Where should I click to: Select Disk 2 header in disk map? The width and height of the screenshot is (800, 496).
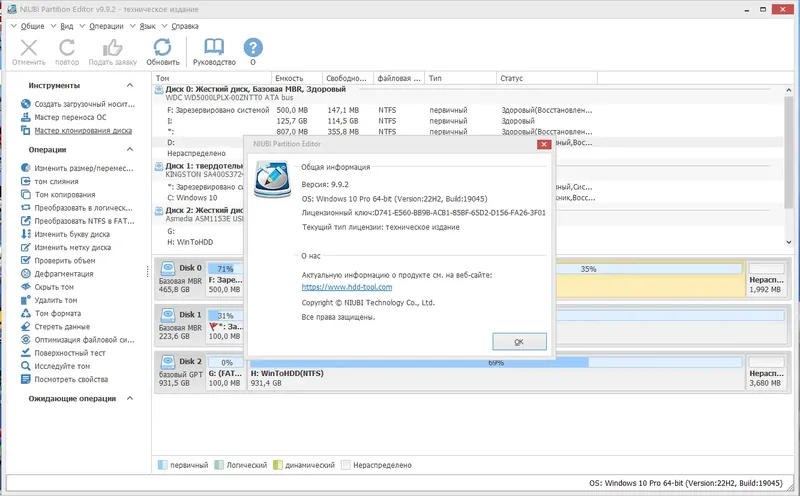(x=180, y=371)
